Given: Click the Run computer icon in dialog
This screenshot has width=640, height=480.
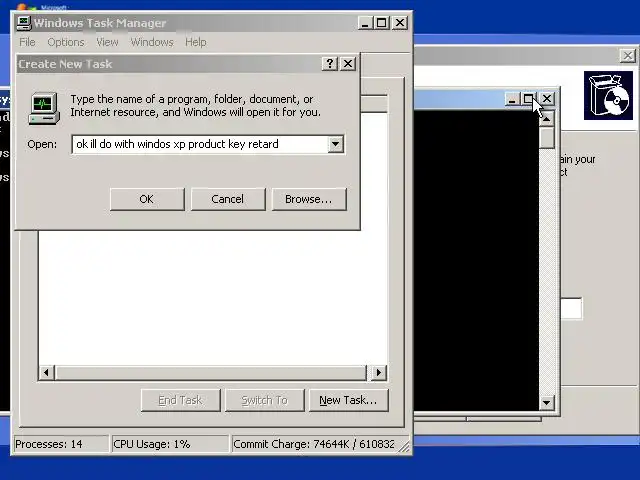Looking at the screenshot, I should (44, 108).
